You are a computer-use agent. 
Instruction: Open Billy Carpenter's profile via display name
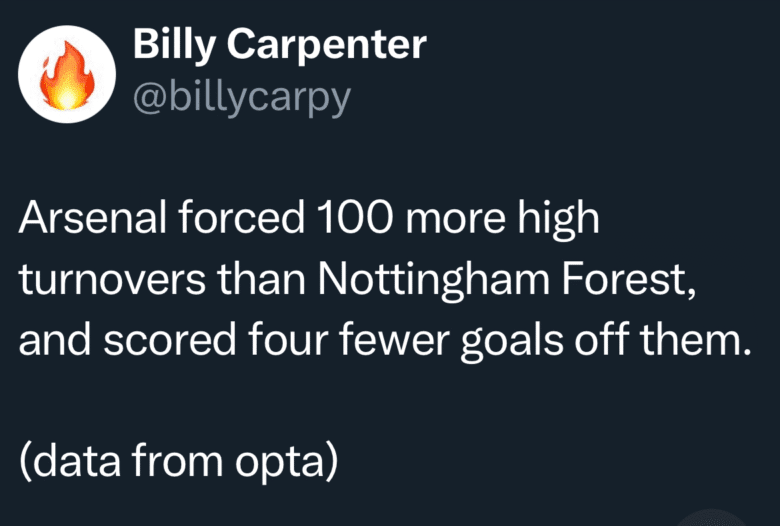pos(280,43)
